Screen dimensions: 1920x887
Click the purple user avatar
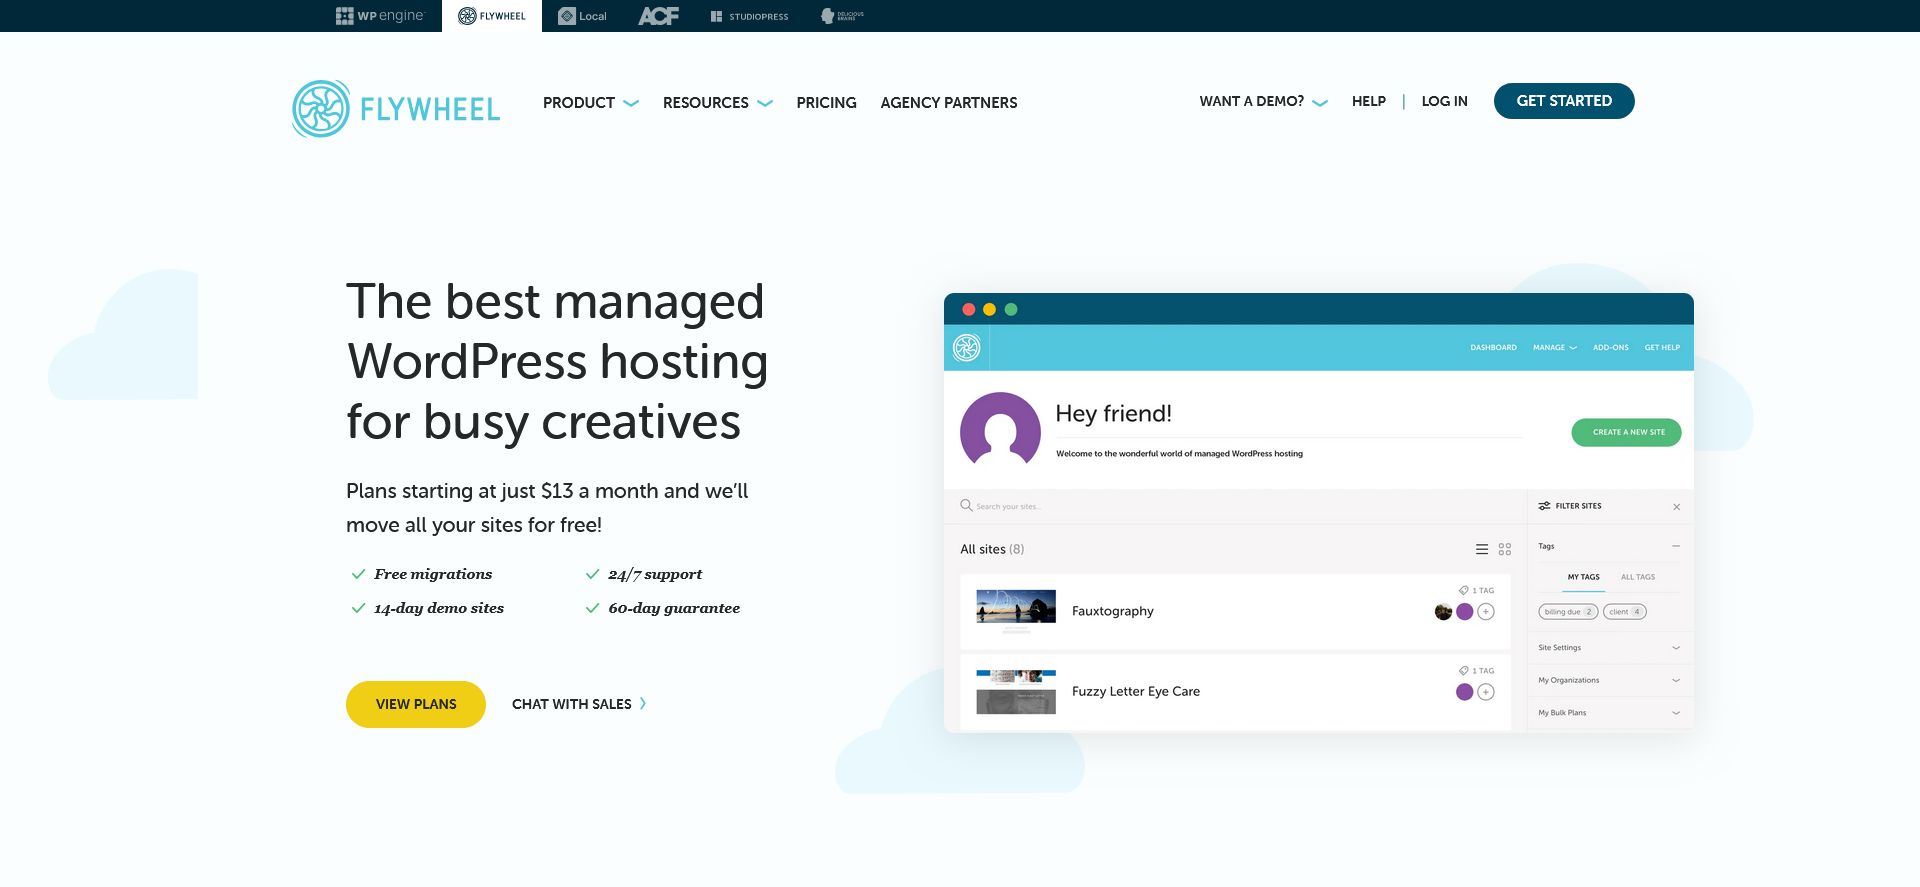point(1000,430)
